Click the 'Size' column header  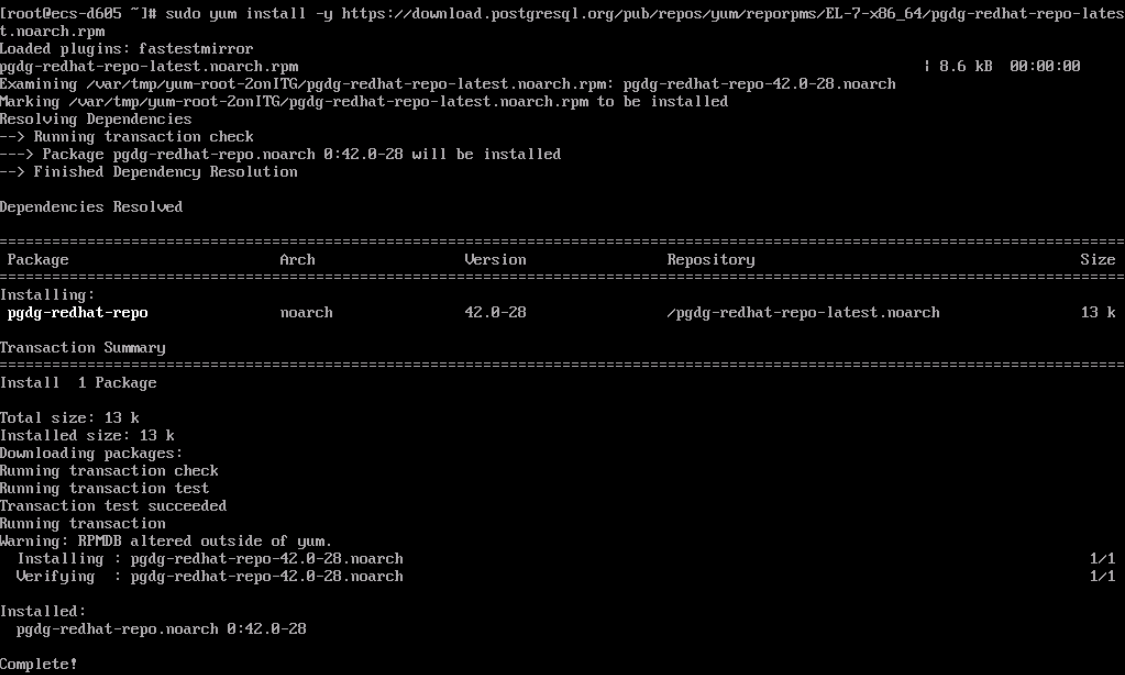(x=1098, y=260)
